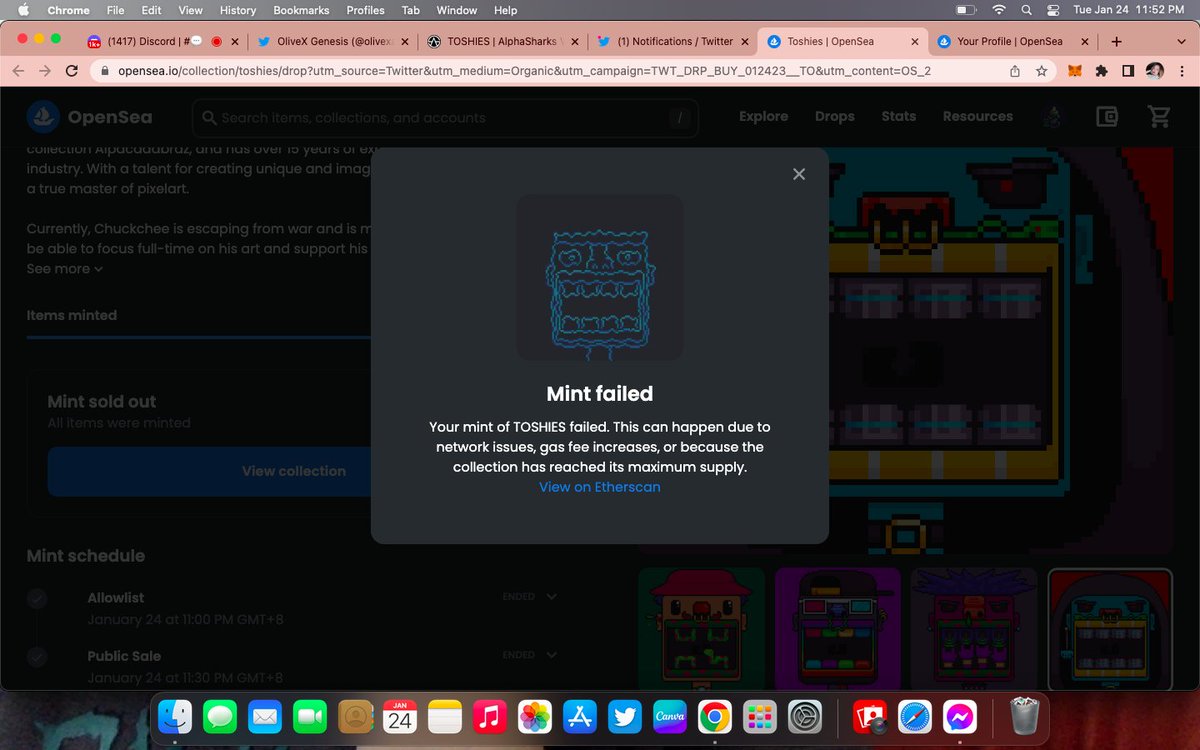This screenshot has height=750, width=1200.
Task: Open Music from the dock
Action: point(489,717)
